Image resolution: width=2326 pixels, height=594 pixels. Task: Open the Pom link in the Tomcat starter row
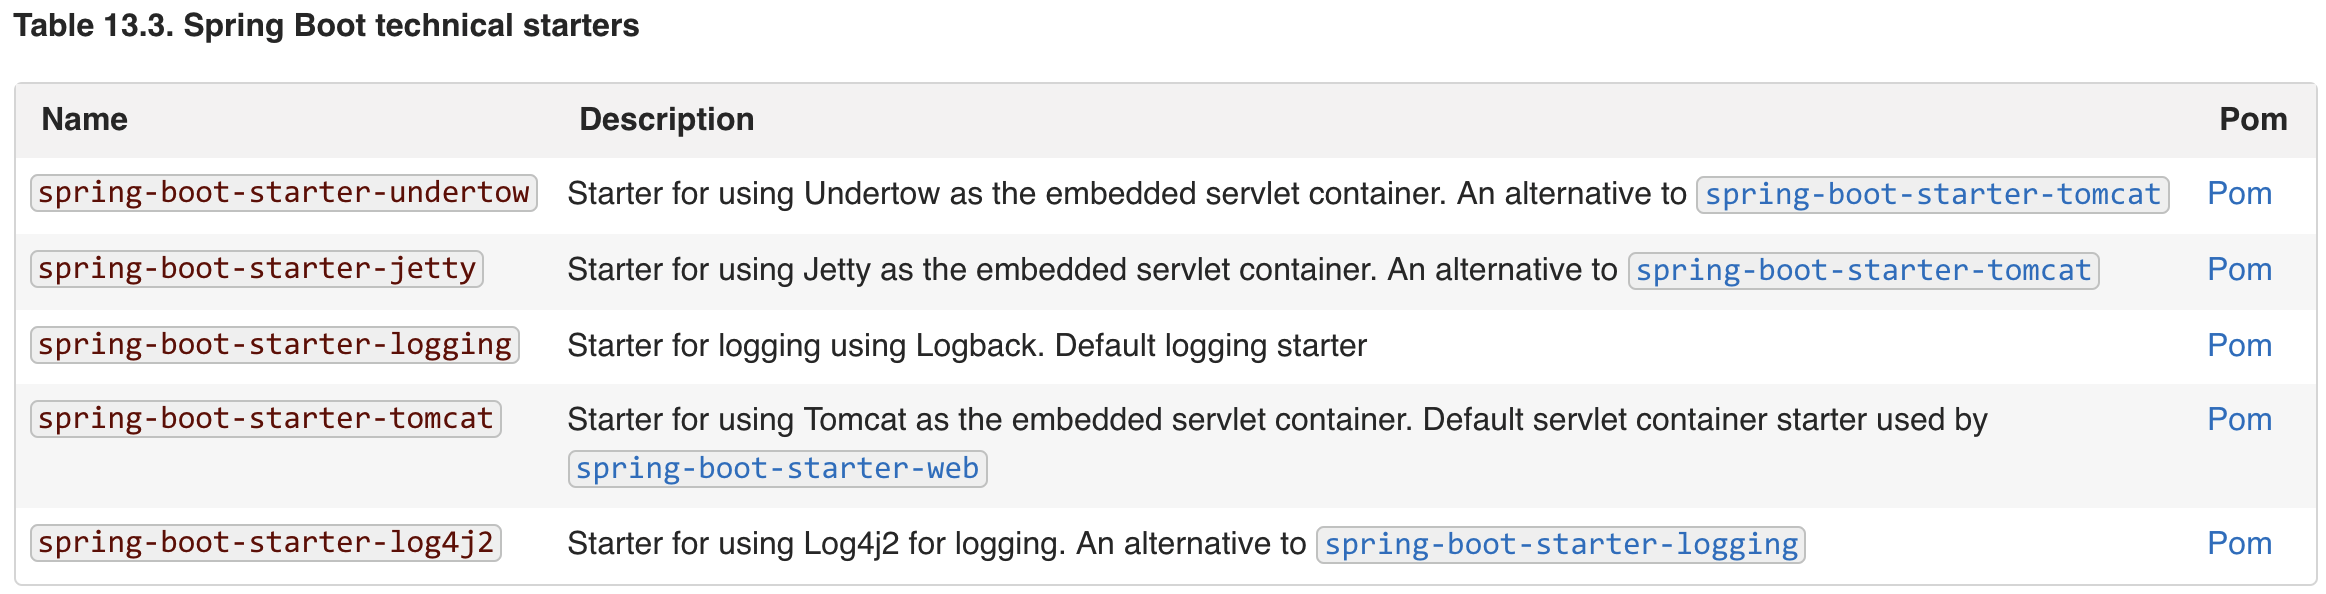click(x=2239, y=419)
